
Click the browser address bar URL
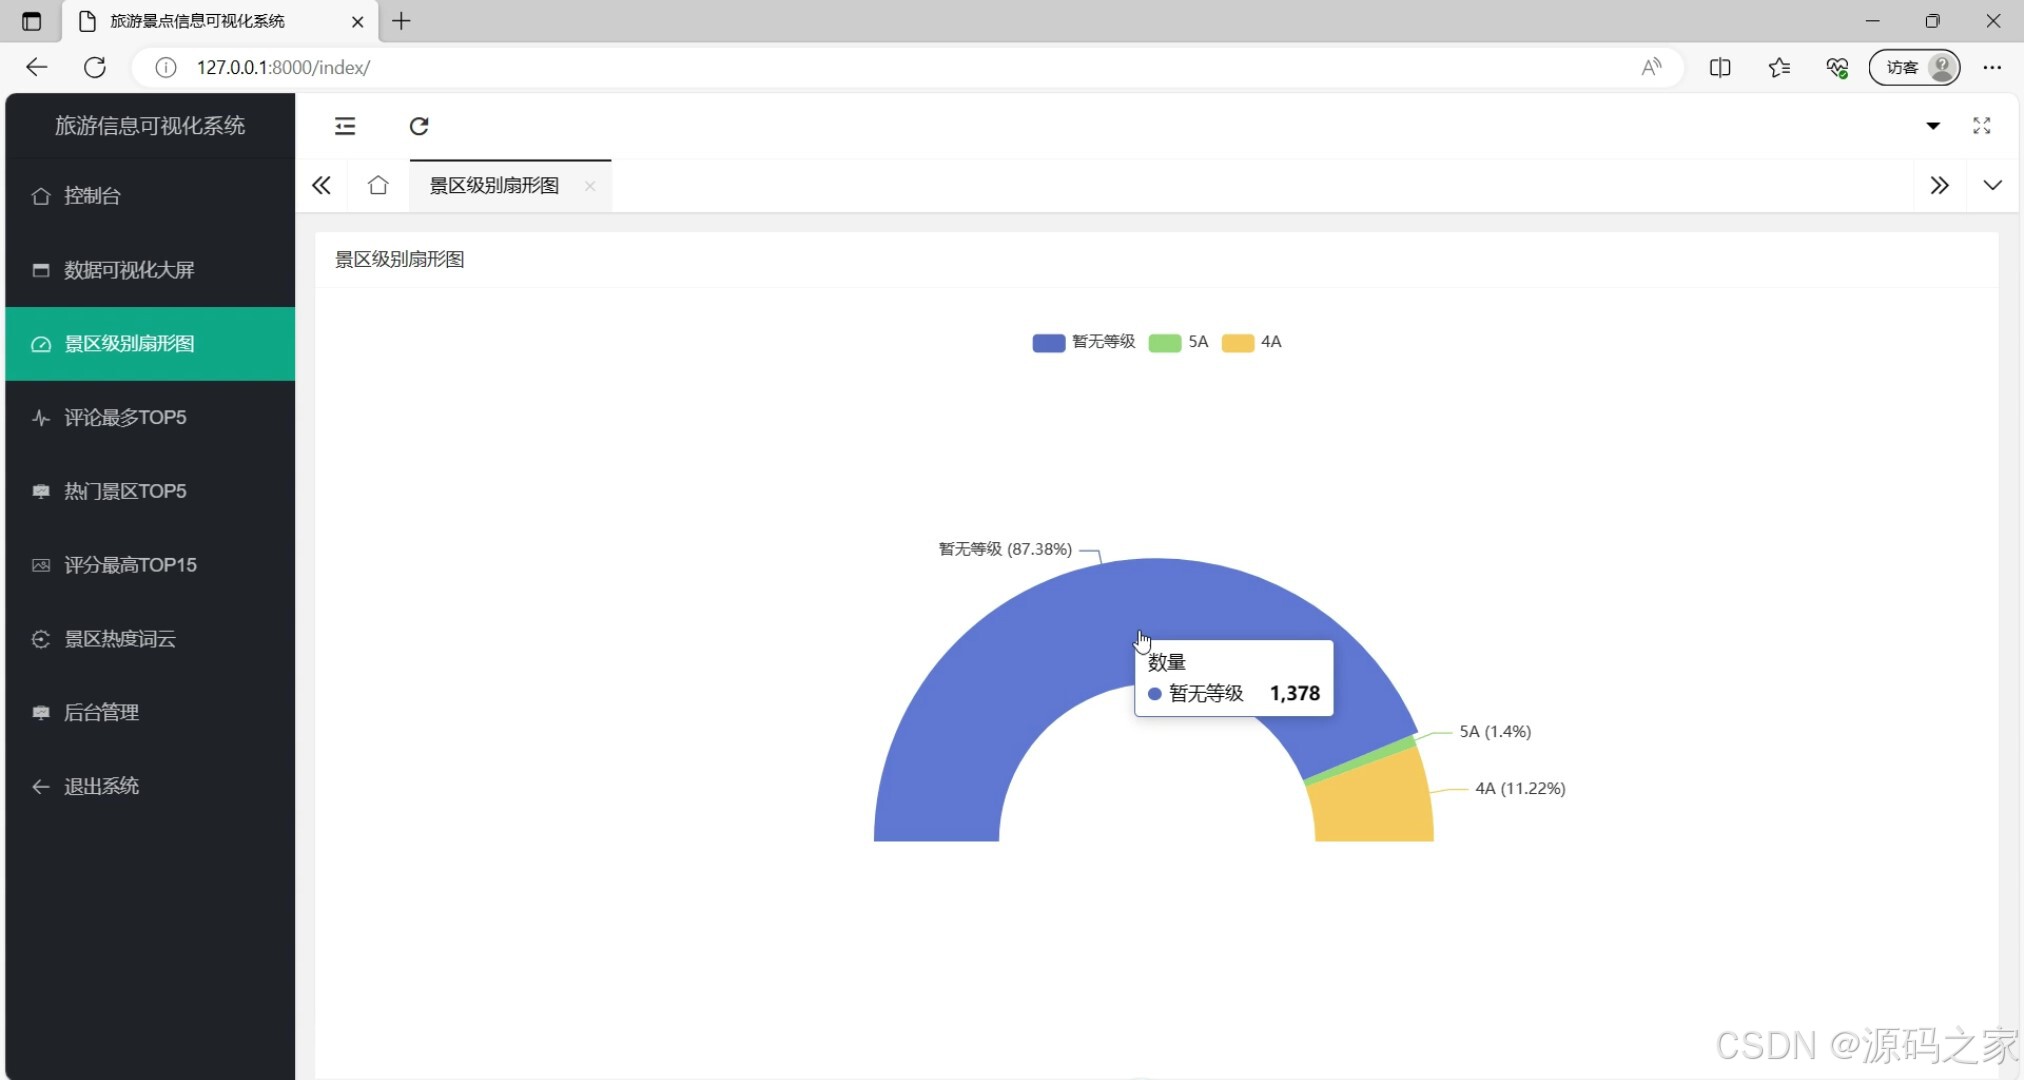click(283, 67)
